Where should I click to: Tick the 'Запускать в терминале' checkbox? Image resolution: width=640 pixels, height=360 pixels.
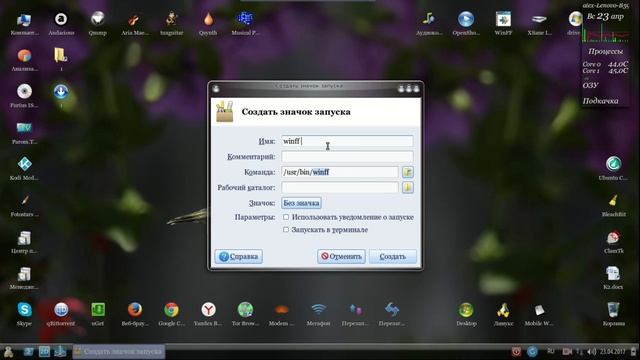(x=286, y=230)
